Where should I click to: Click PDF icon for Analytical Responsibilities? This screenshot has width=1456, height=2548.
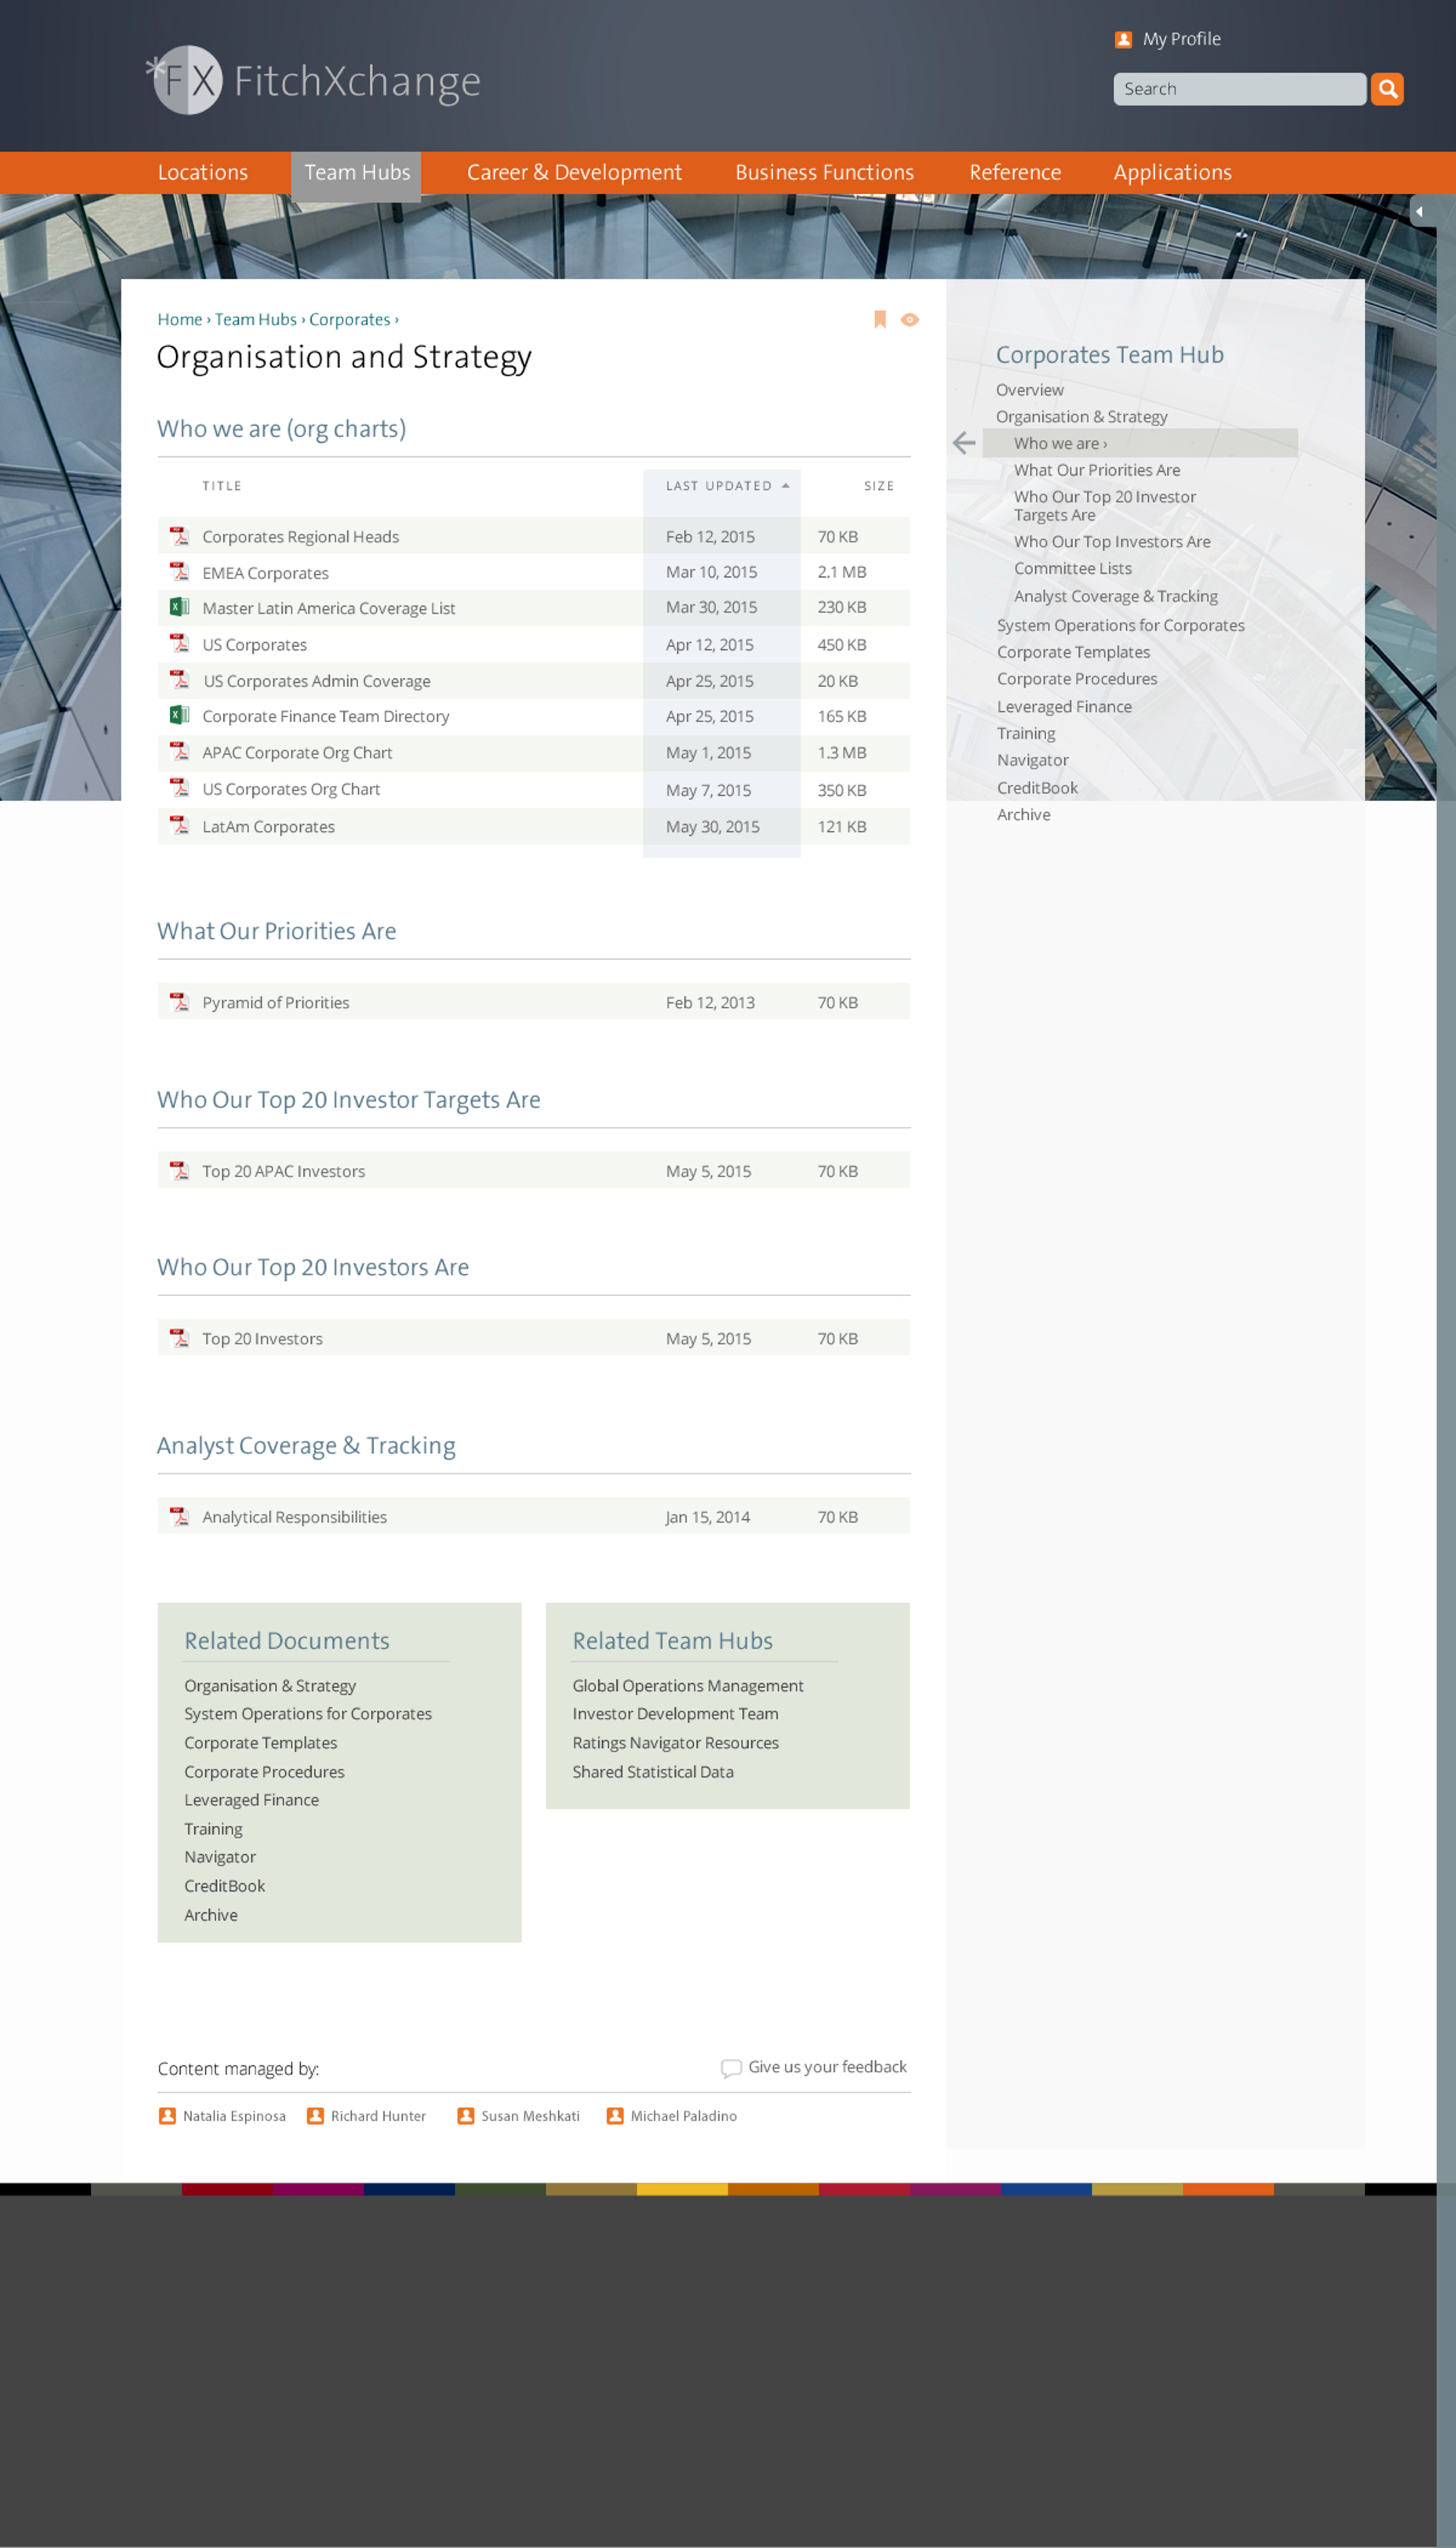(x=180, y=1516)
